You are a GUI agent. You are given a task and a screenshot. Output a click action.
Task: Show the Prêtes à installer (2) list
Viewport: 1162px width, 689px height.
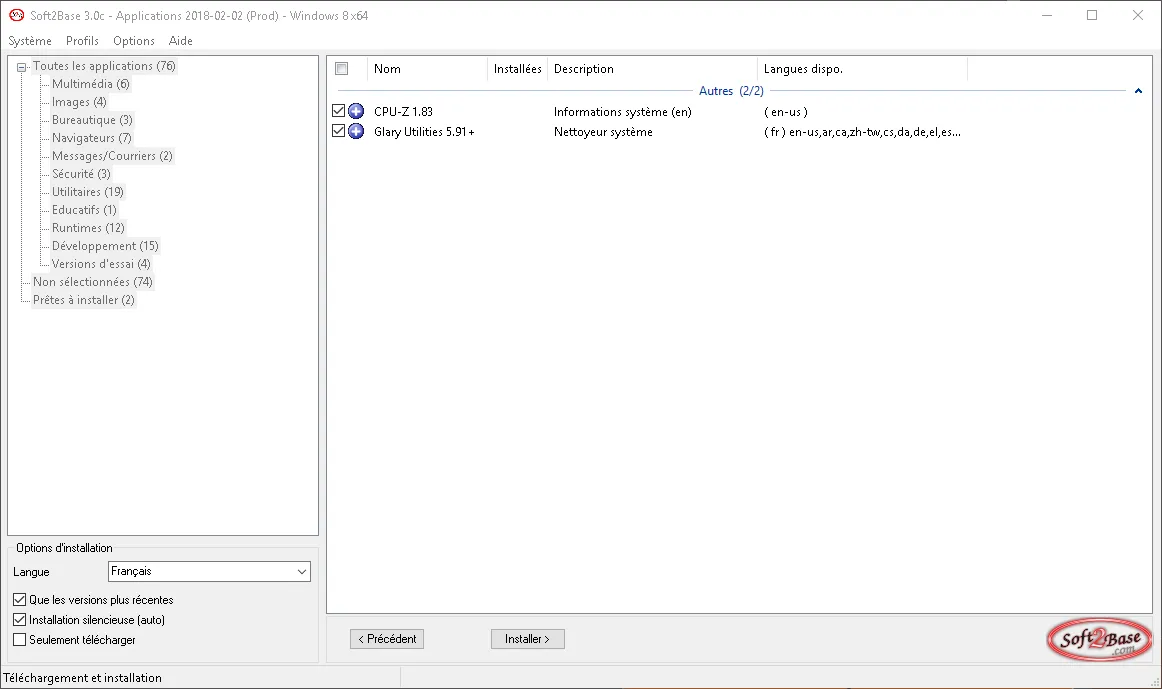coord(84,300)
